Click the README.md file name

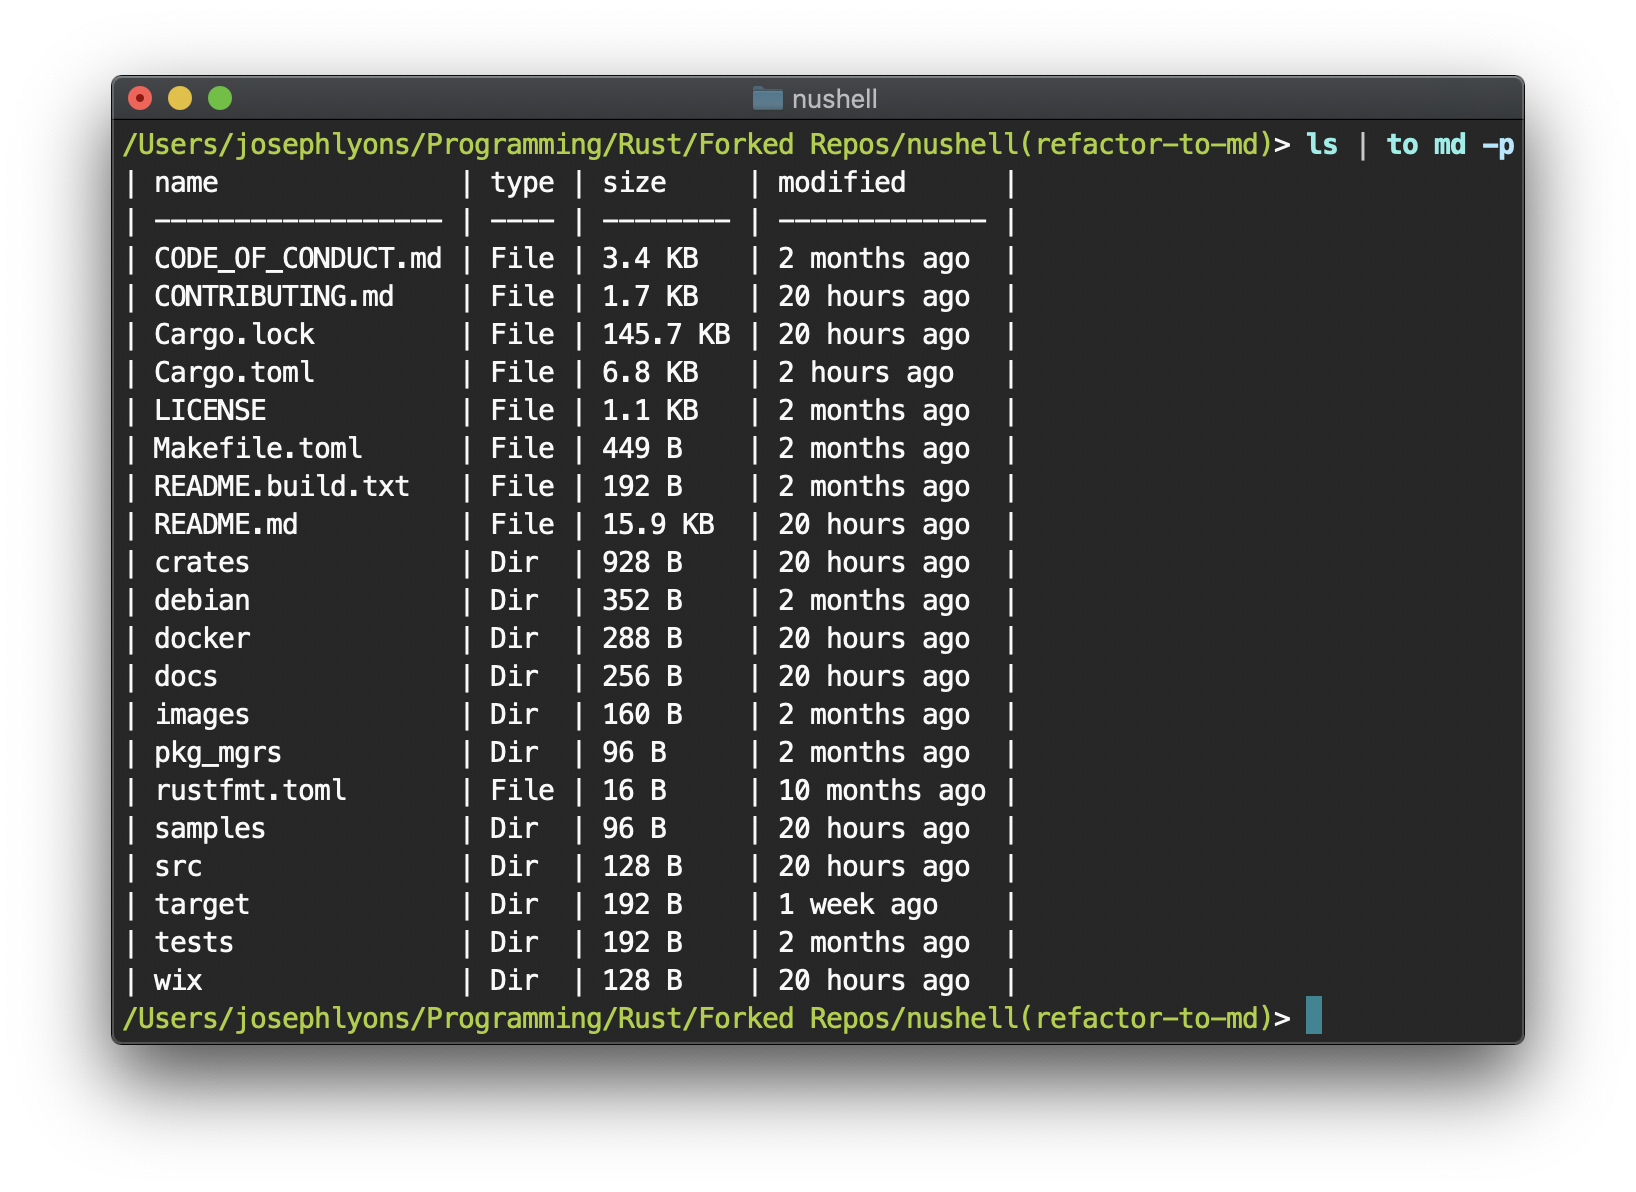tap(226, 525)
